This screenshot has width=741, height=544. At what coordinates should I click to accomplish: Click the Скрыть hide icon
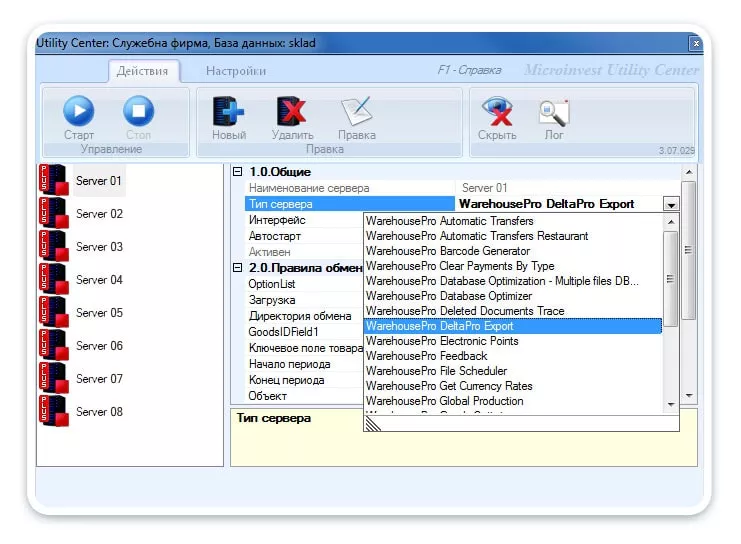coord(497,111)
